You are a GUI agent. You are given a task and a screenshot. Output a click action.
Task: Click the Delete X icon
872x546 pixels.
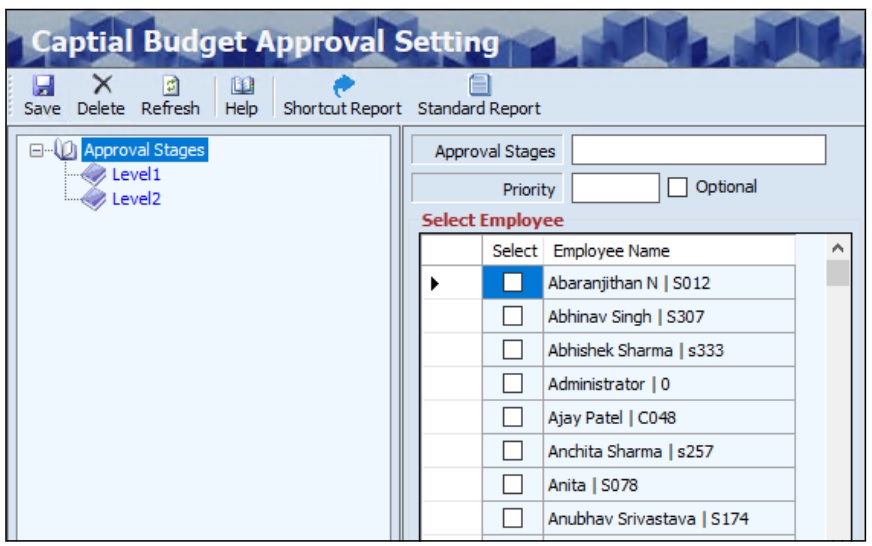pyautogui.click(x=101, y=86)
